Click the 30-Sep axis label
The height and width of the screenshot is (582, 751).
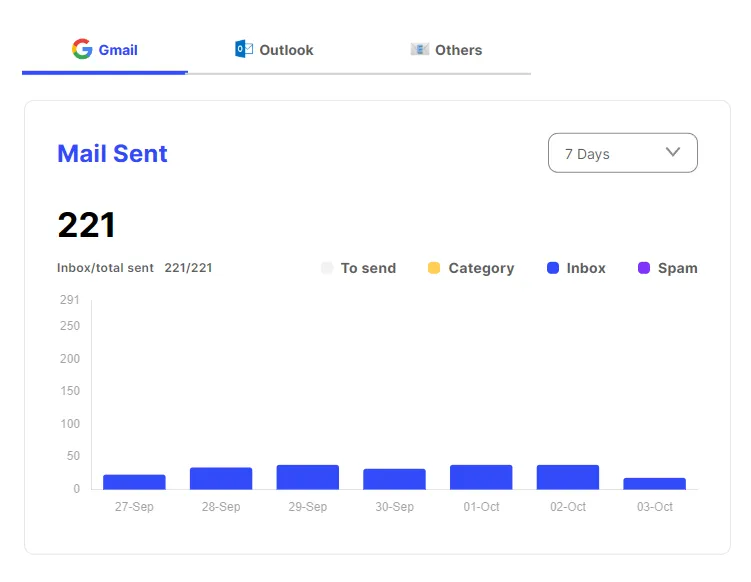pyautogui.click(x=395, y=507)
